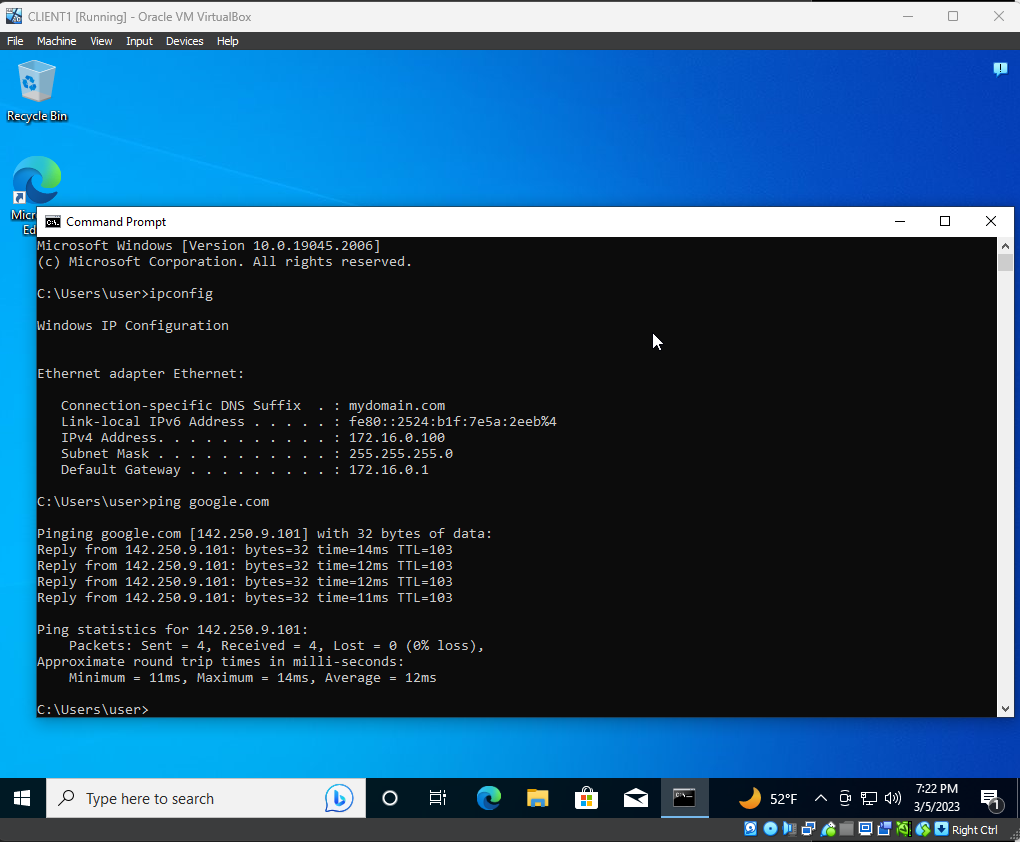
Task: Mute system volume from the tray speaker icon
Action: (893, 798)
